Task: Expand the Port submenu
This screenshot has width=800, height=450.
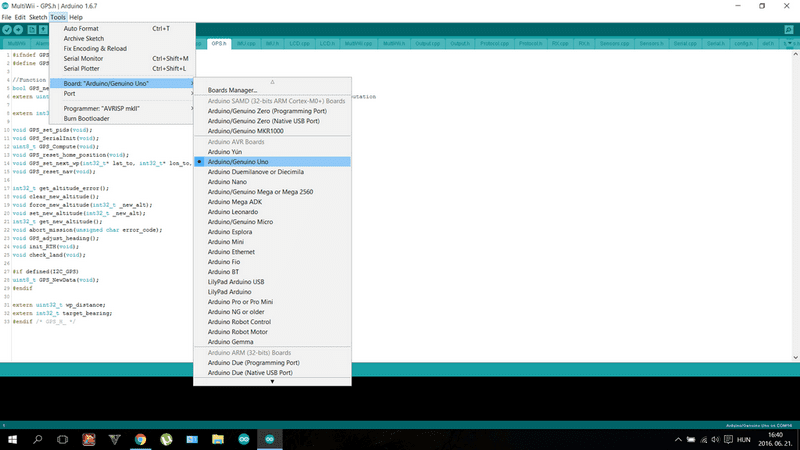Action: (122, 93)
